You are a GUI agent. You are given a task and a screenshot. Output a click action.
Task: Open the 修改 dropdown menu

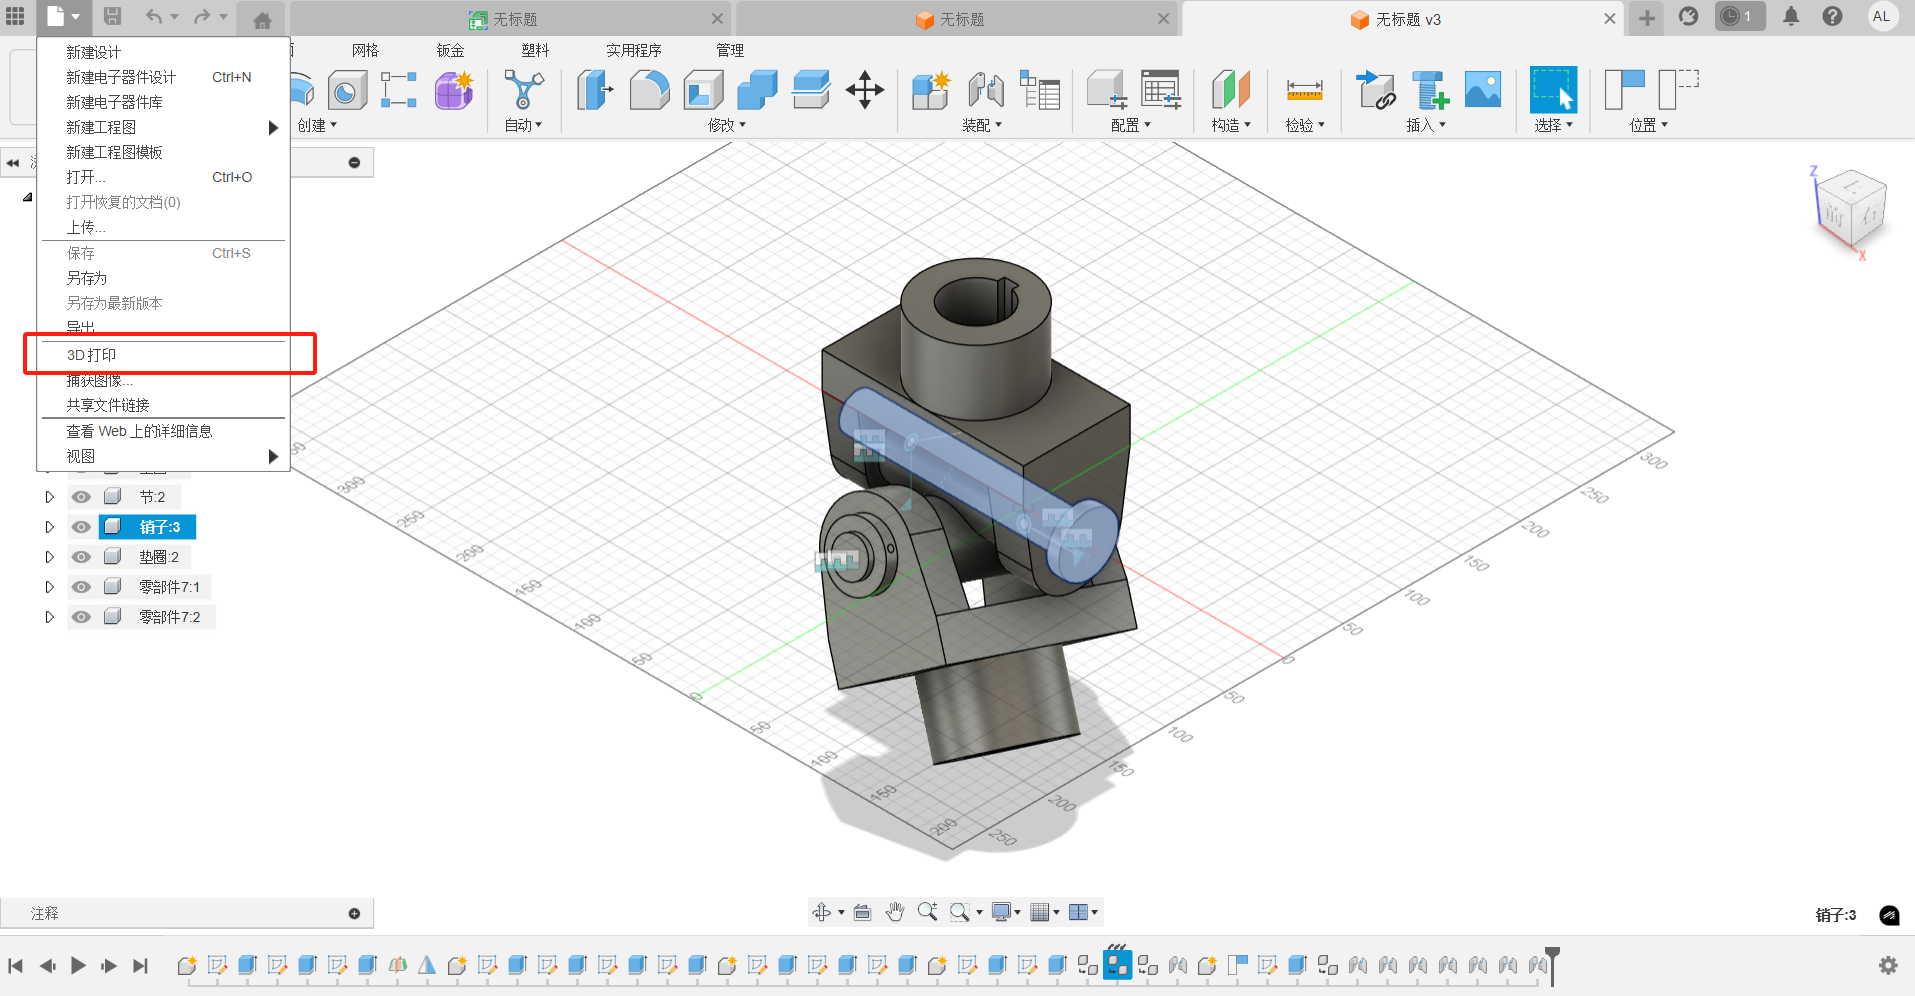click(x=727, y=125)
